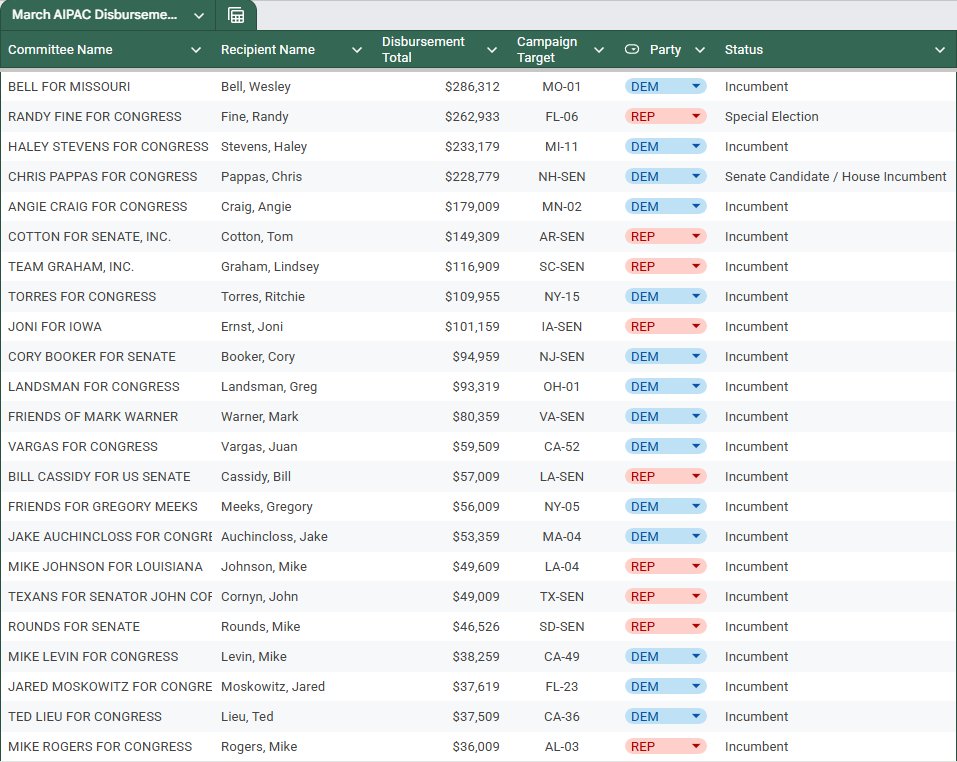Select cell BILL CASSIDY FOR US SENATE
This screenshot has width=957, height=762.
pos(107,476)
